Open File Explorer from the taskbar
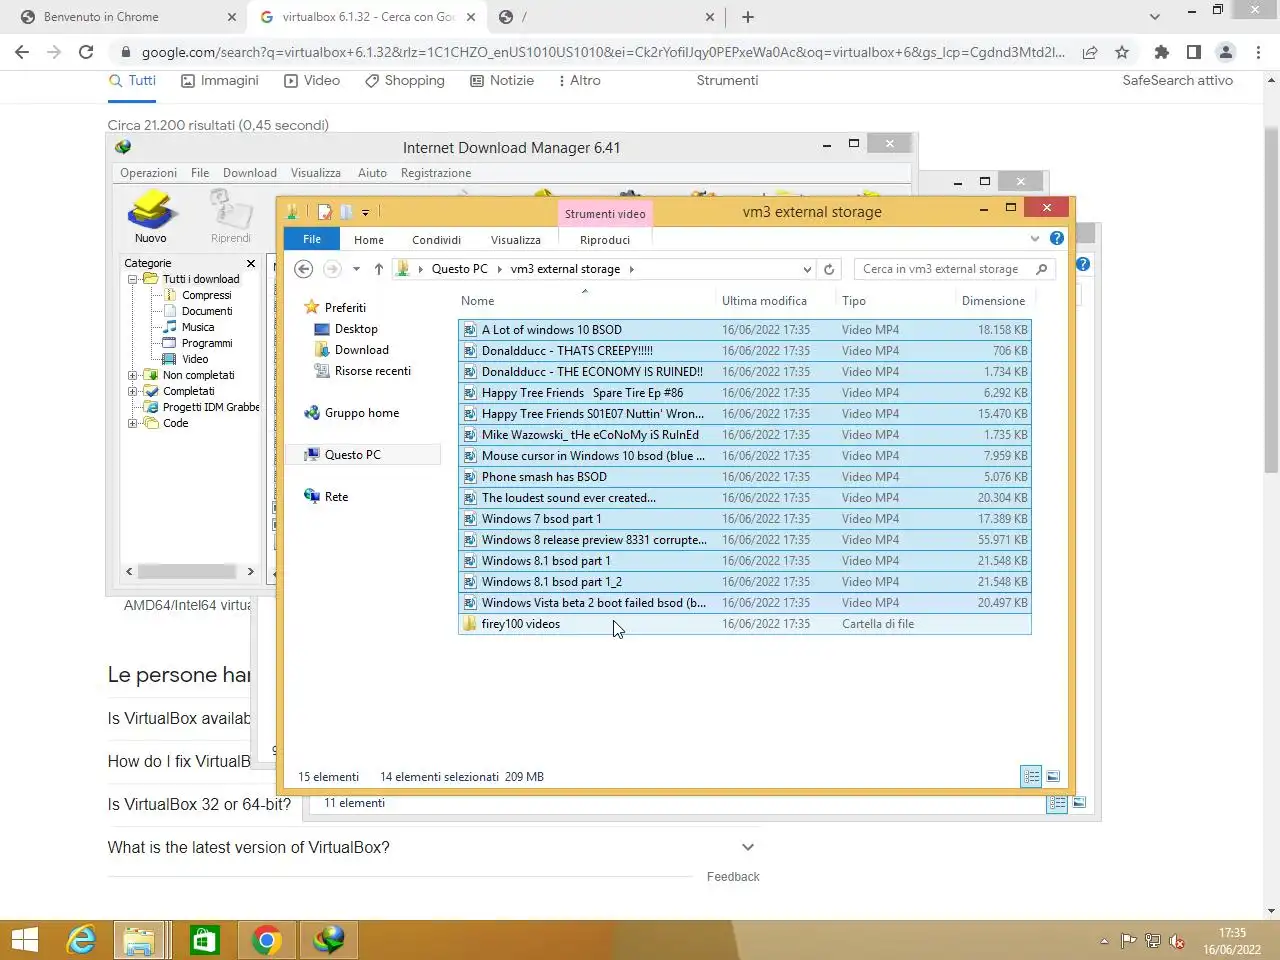Viewport: 1280px width, 960px height. coord(139,940)
